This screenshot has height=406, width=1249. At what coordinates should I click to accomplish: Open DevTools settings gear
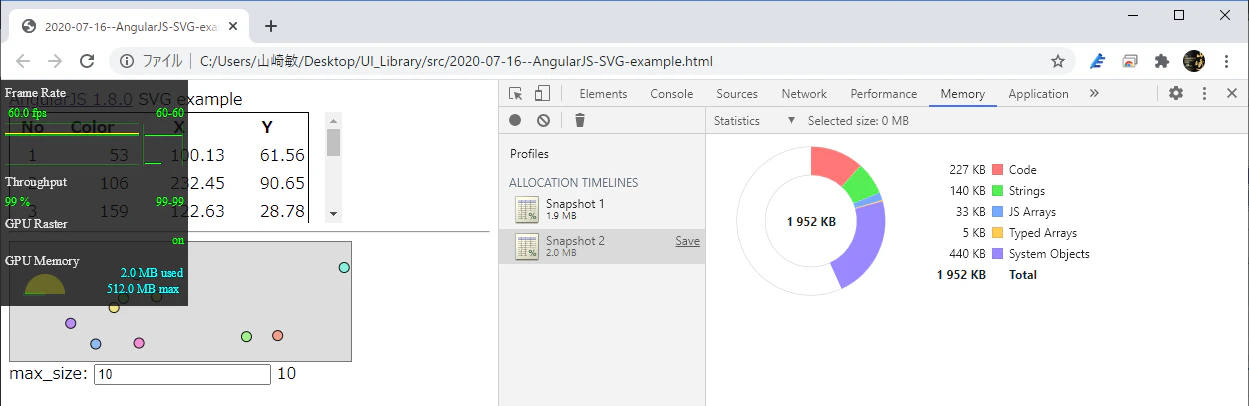tap(1176, 93)
